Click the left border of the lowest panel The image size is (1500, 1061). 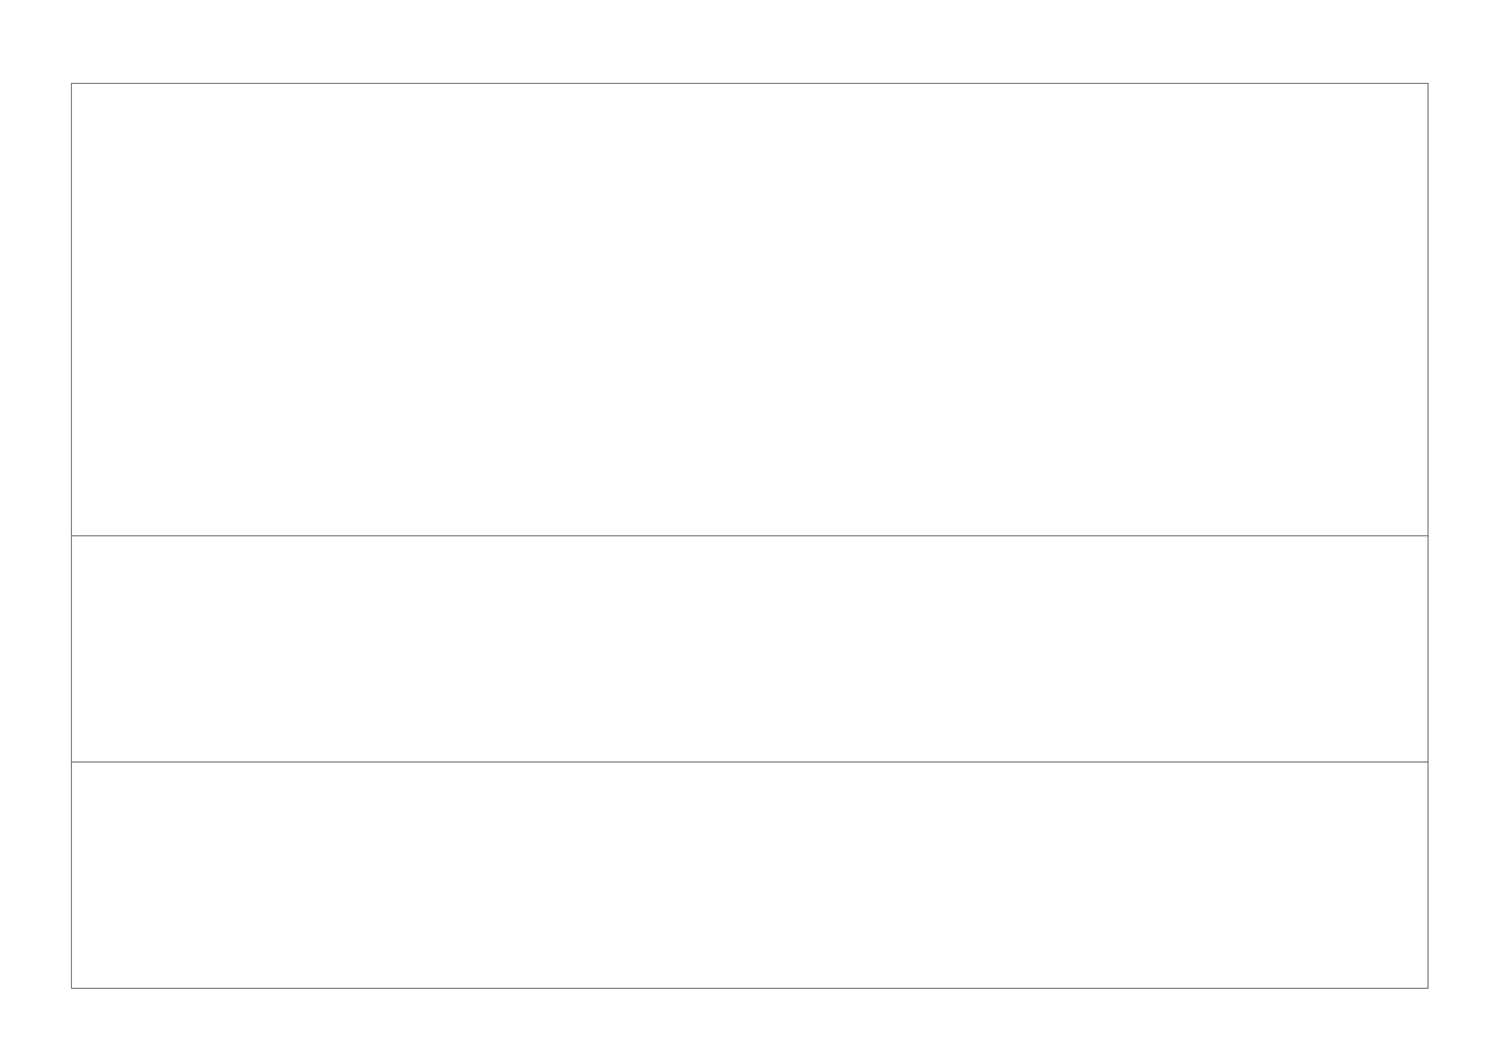[71, 875]
